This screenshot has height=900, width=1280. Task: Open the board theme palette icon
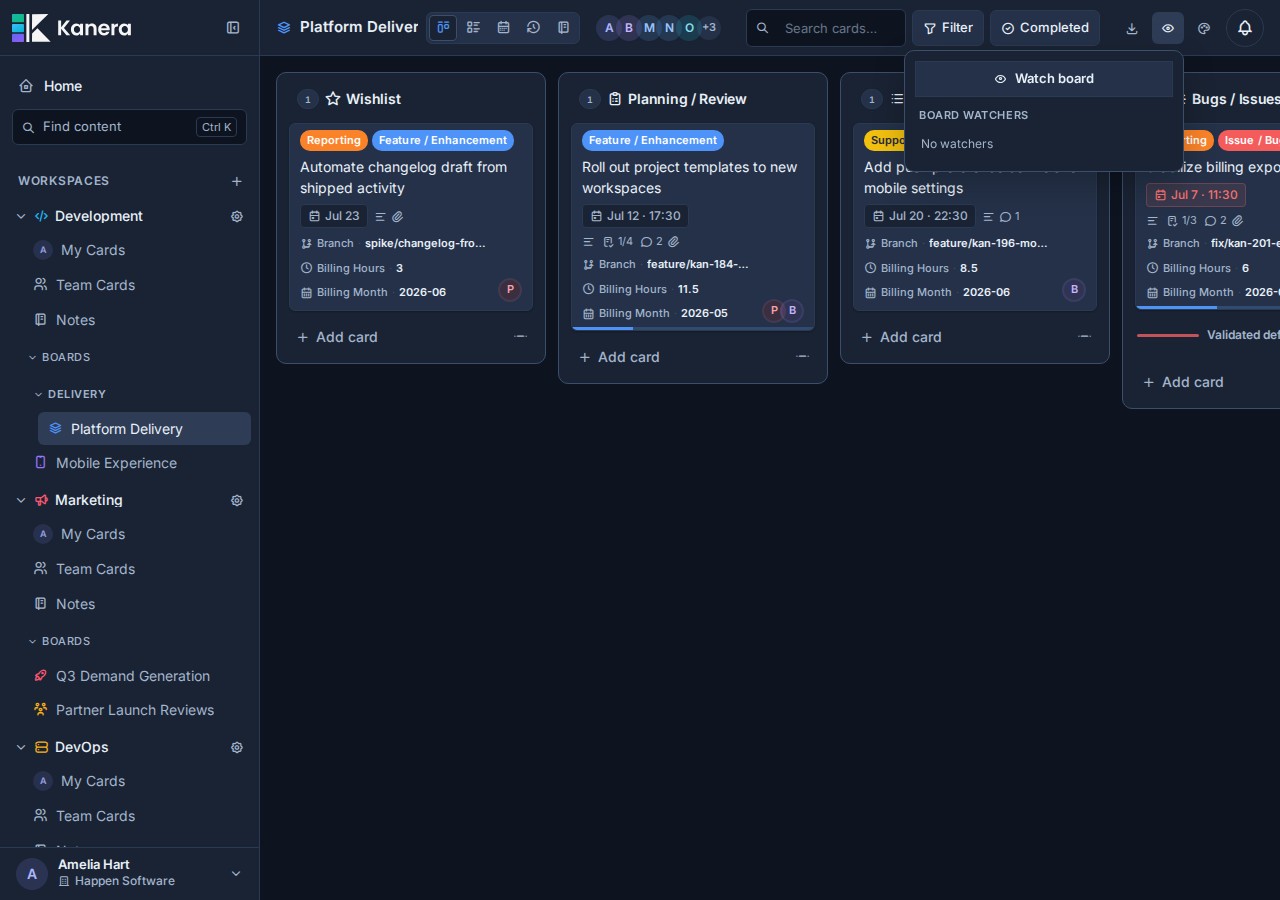[x=1204, y=28]
